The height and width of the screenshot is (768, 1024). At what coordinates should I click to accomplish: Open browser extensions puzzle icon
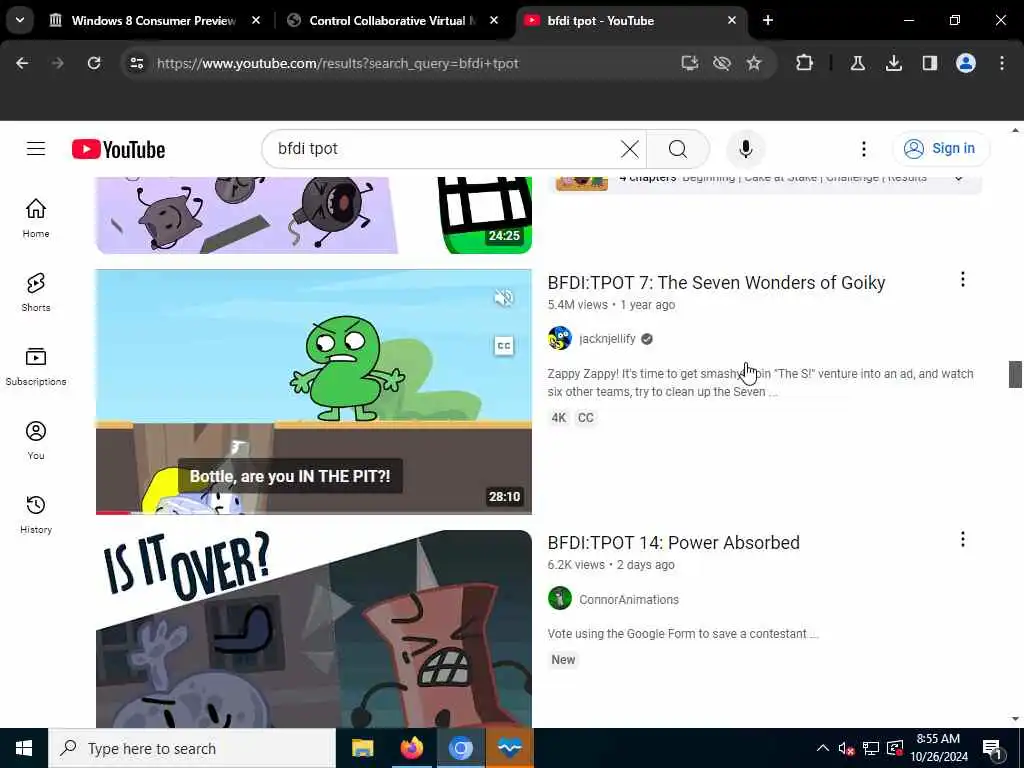[x=805, y=63]
